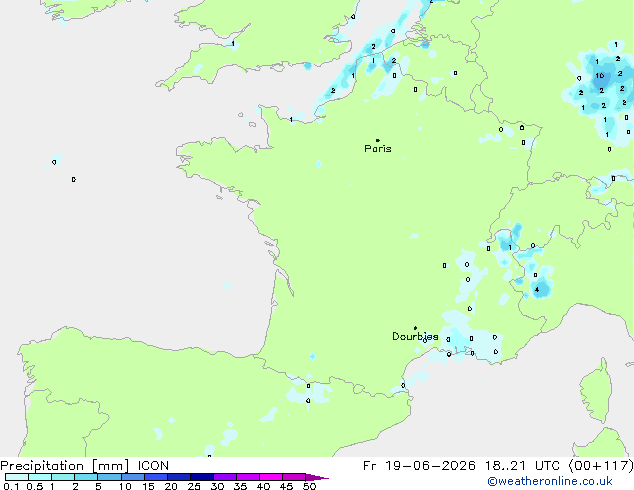Select the dot marker above Dourbies label

pyautogui.click(x=415, y=328)
